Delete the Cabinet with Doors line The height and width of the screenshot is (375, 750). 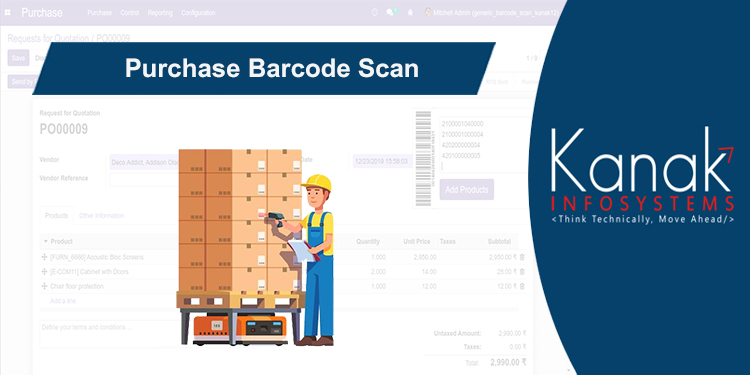coord(522,272)
